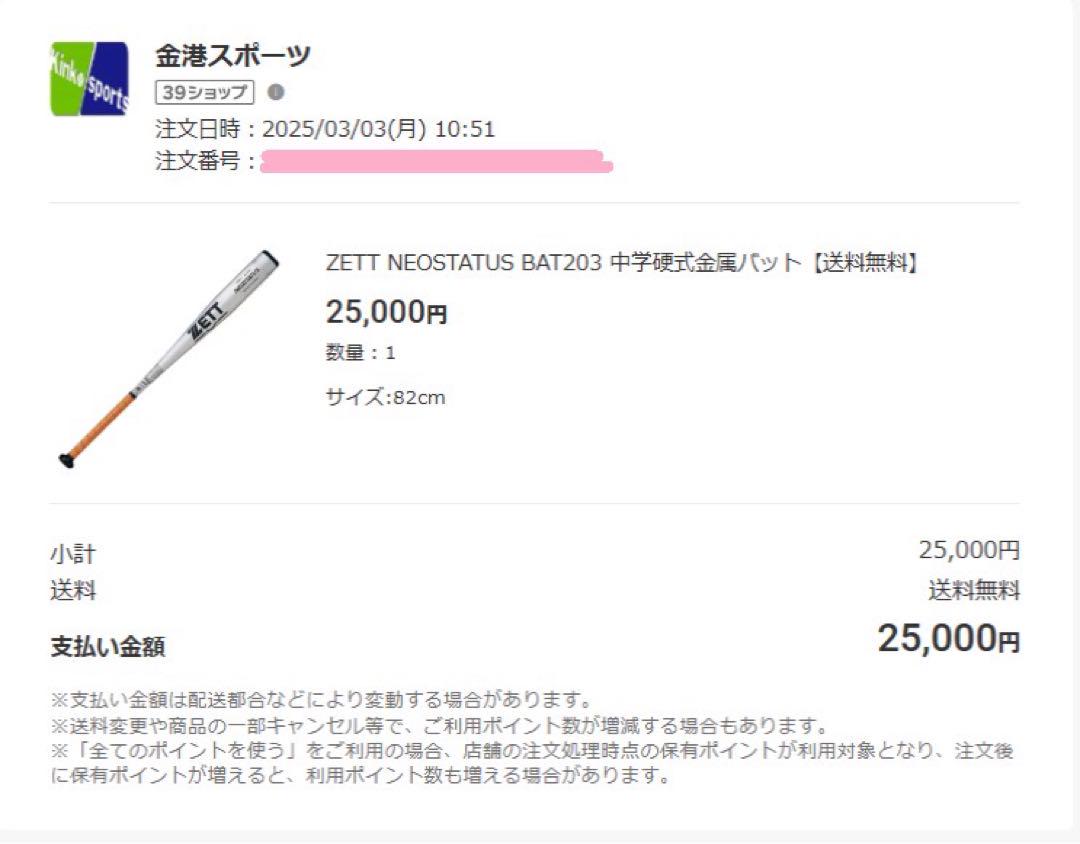Open the 金港スポーツ shop name link
1080x844 pixels.
[x=233, y=56]
